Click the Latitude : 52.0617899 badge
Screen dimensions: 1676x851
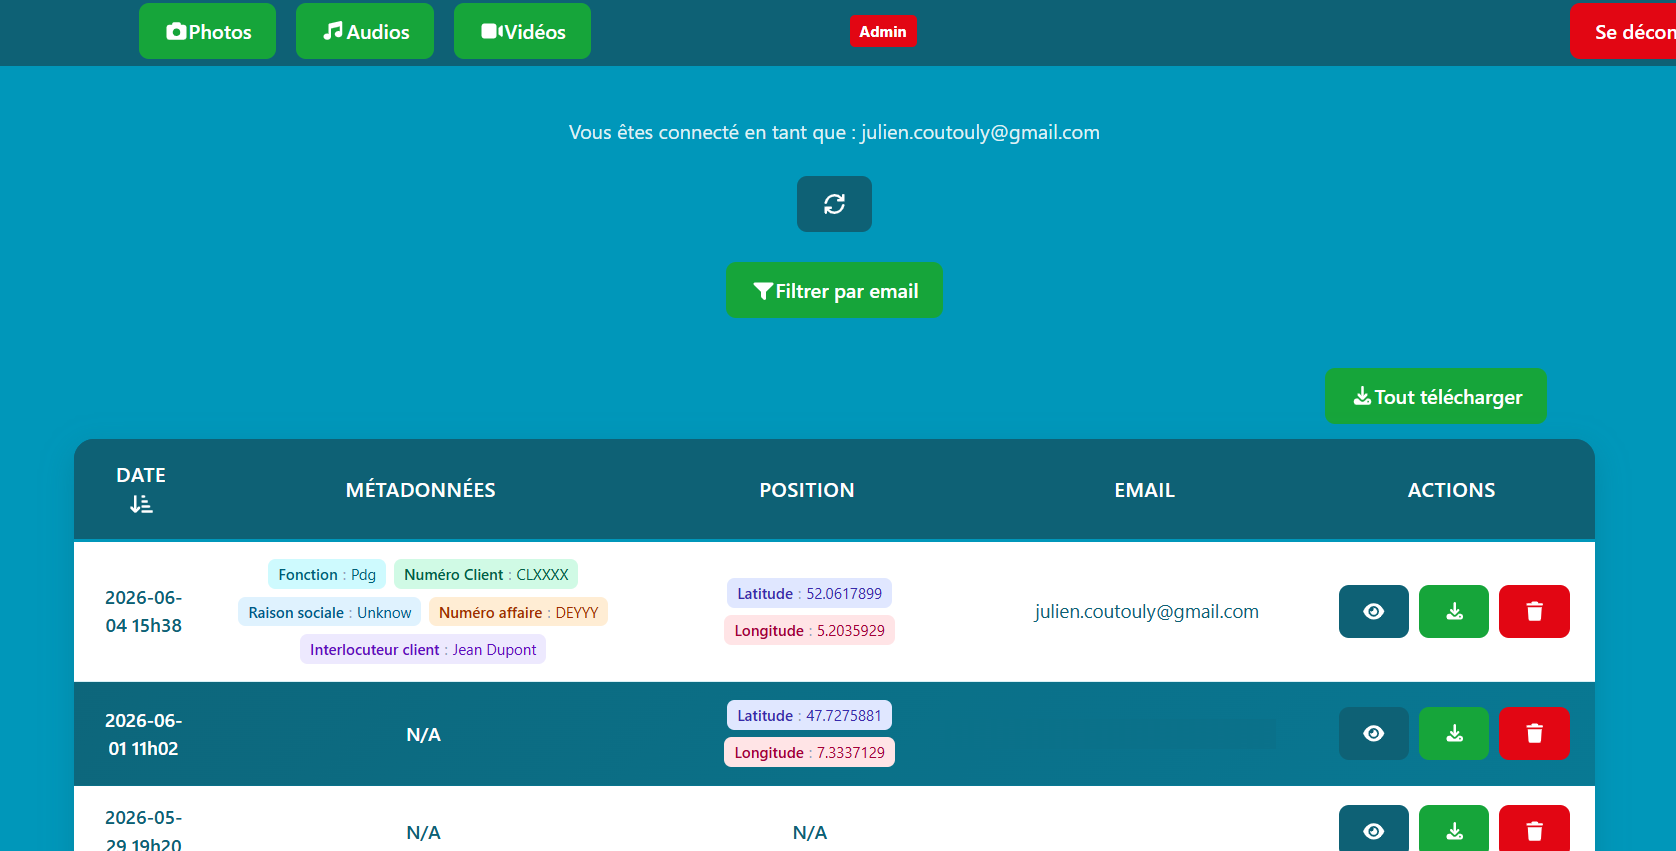pos(809,593)
